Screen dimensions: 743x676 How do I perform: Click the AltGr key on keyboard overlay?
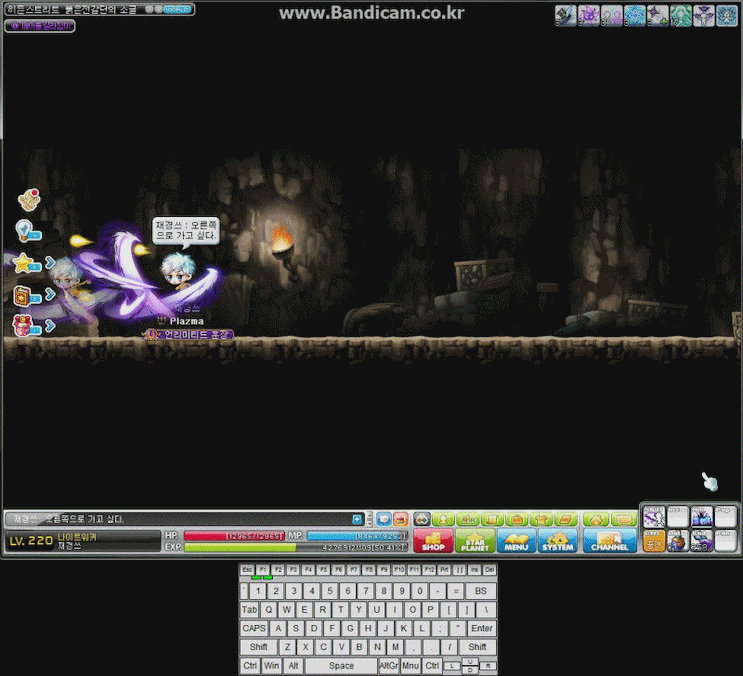(x=389, y=666)
